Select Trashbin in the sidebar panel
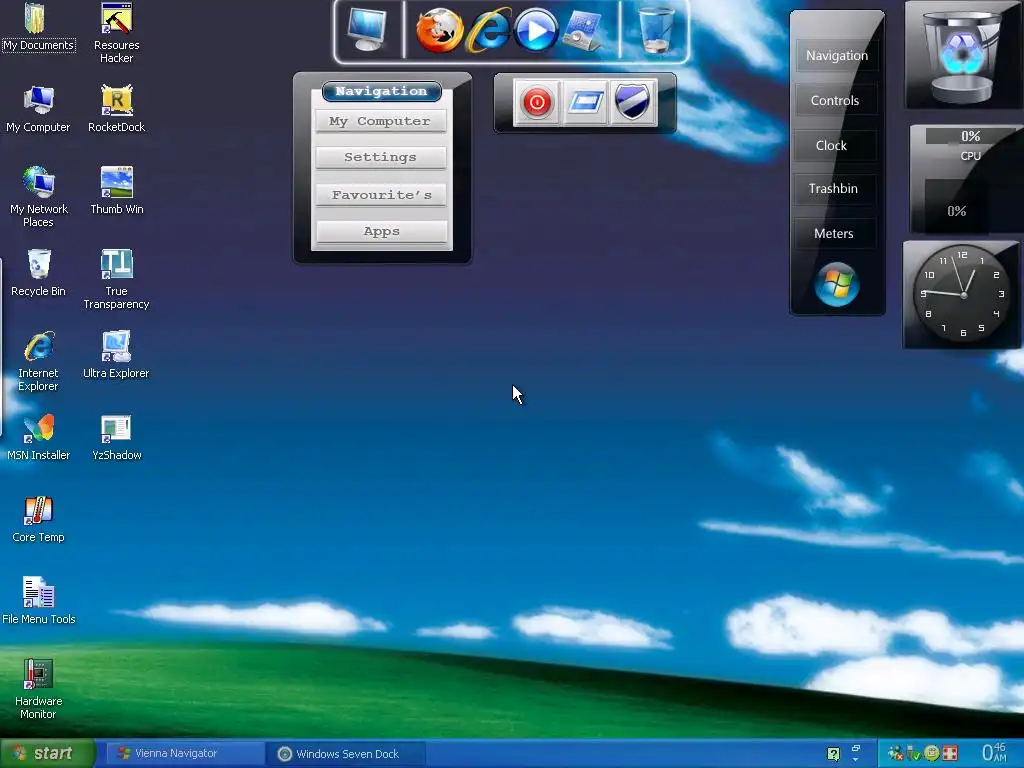The height and width of the screenshot is (768, 1024). point(833,189)
